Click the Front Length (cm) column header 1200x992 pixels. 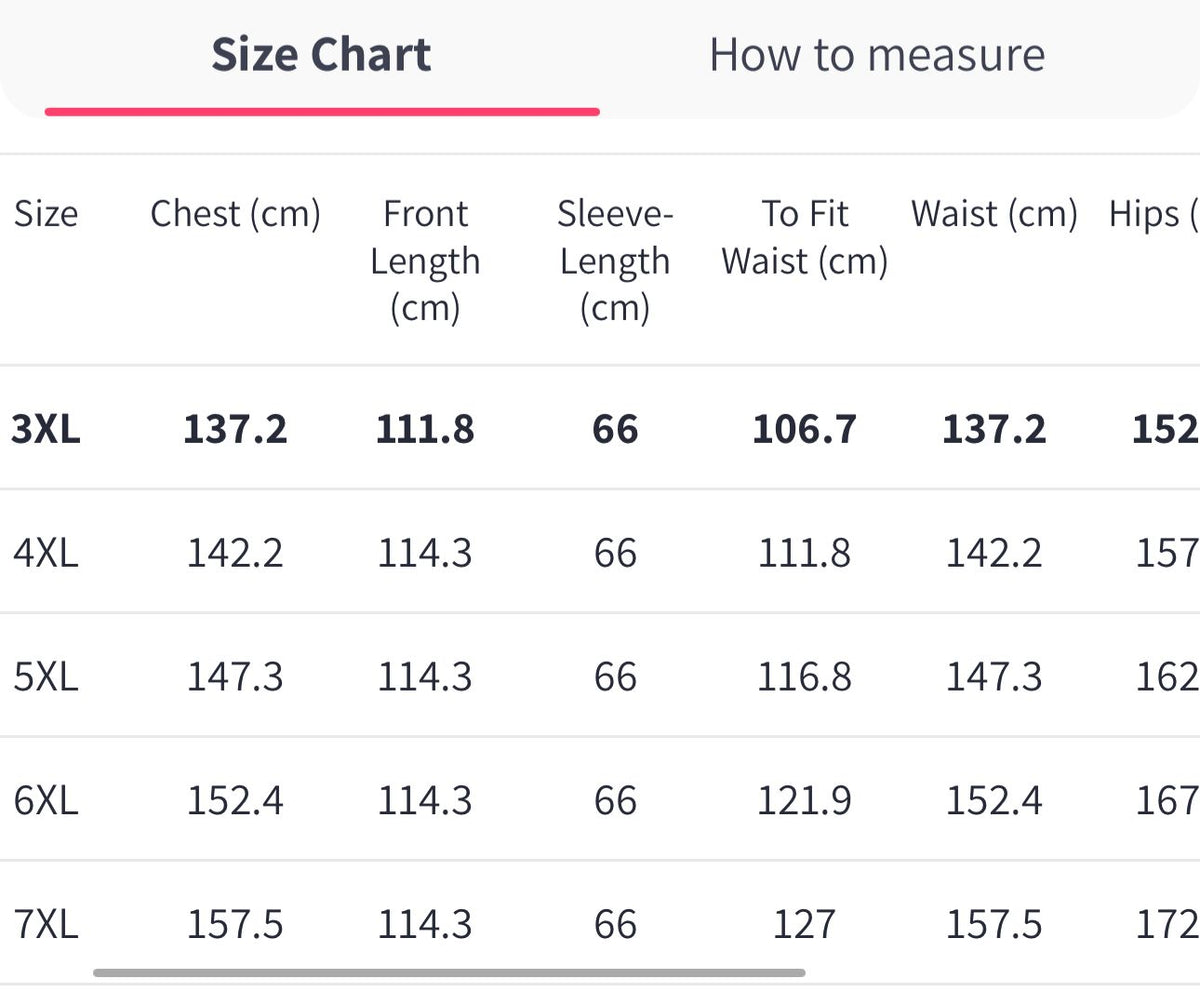point(425,260)
